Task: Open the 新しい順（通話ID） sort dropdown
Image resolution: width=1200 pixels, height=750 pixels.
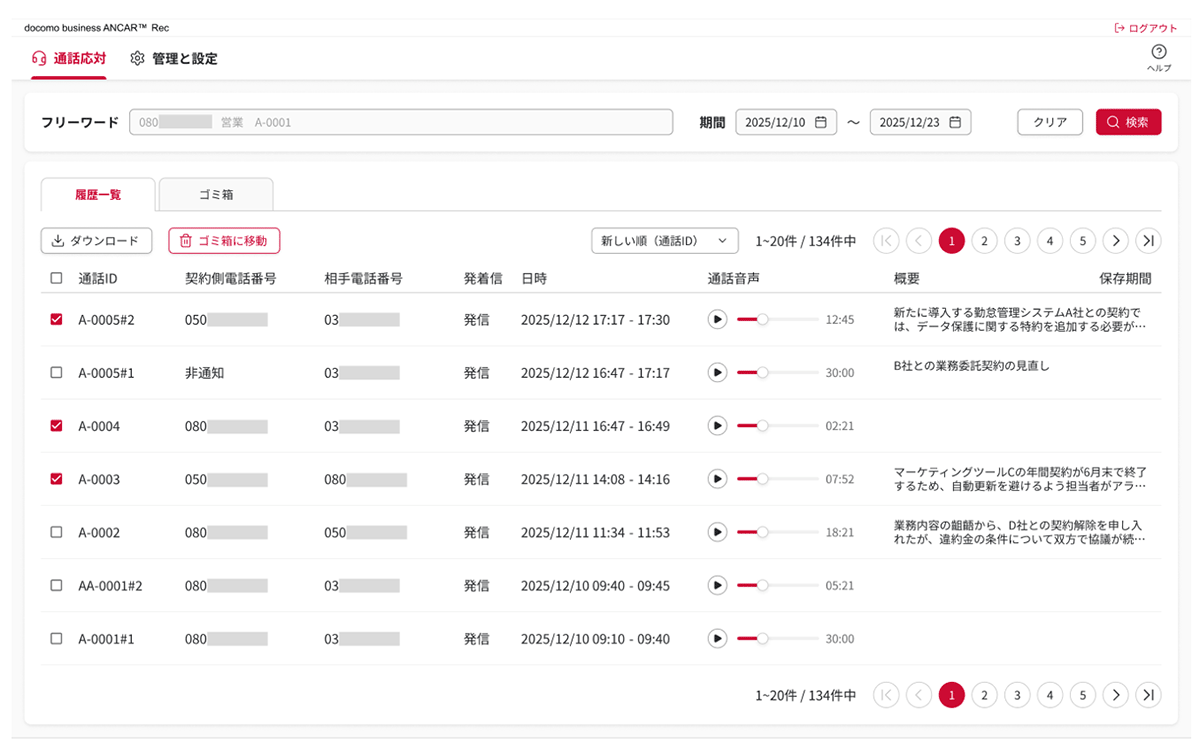Action: pyautogui.click(x=664, y=241)
